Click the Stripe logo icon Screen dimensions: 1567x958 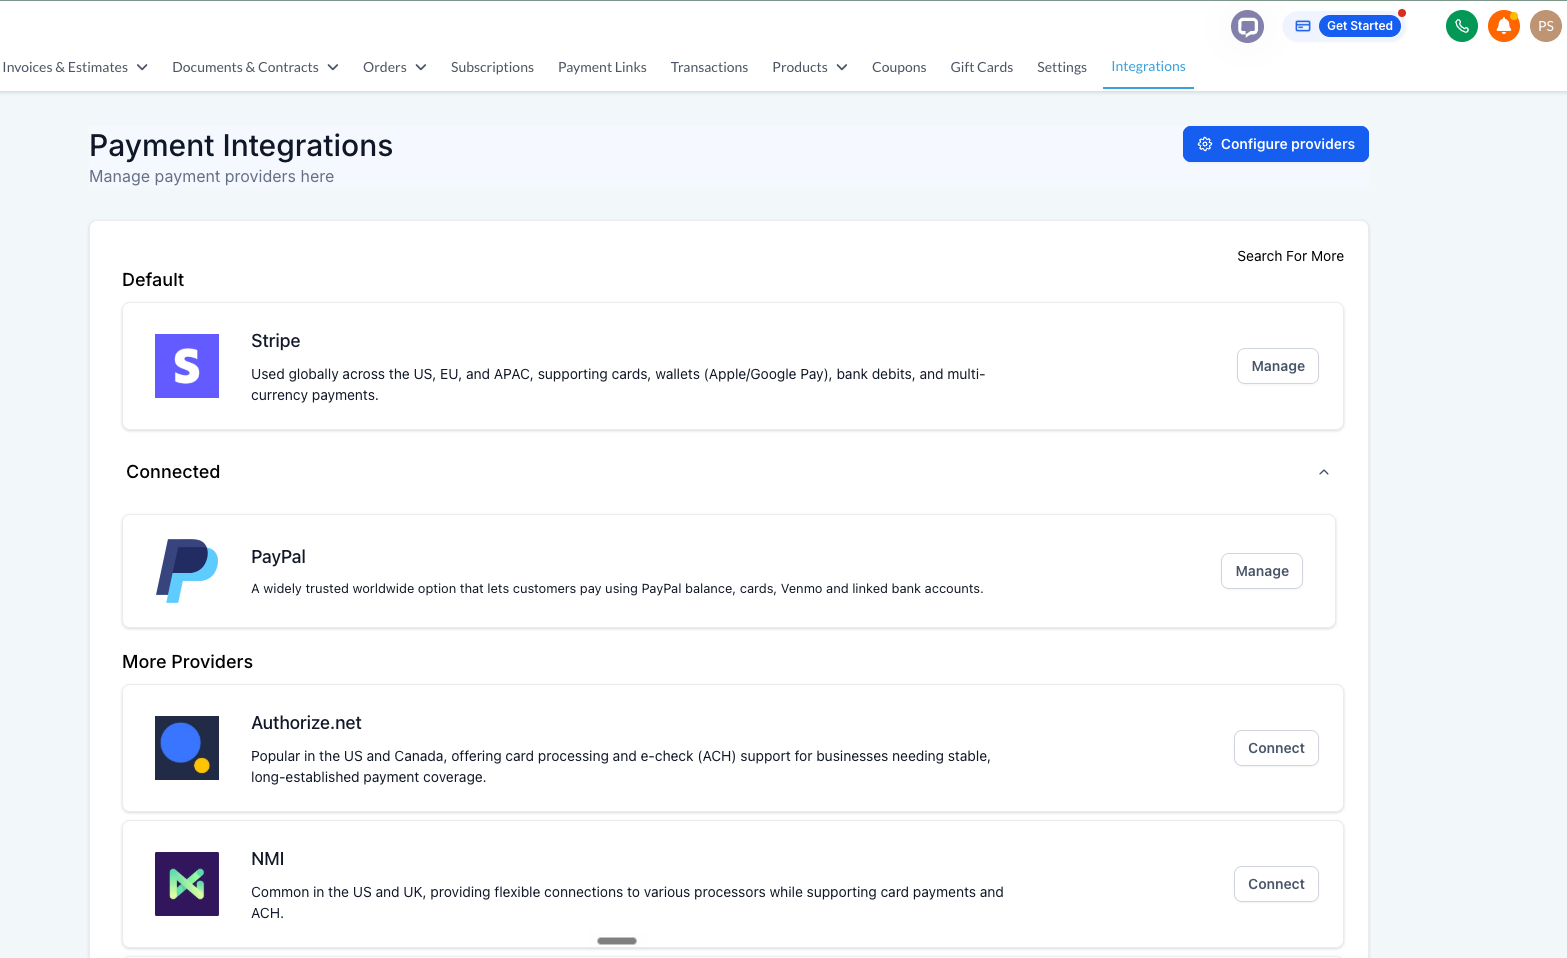click(187, 366)
